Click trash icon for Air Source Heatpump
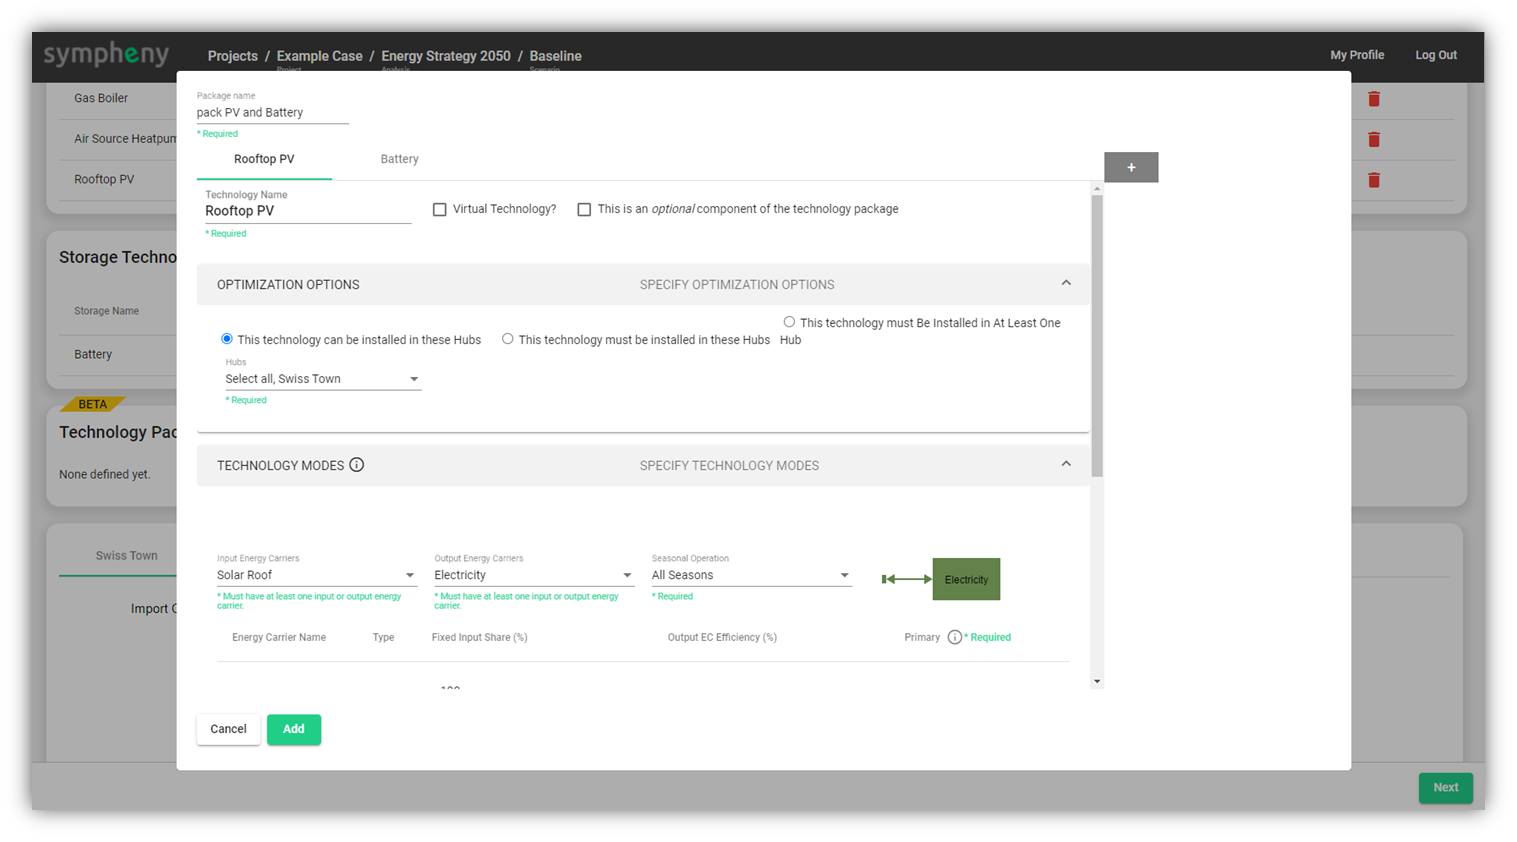 tap(1374, 140)
